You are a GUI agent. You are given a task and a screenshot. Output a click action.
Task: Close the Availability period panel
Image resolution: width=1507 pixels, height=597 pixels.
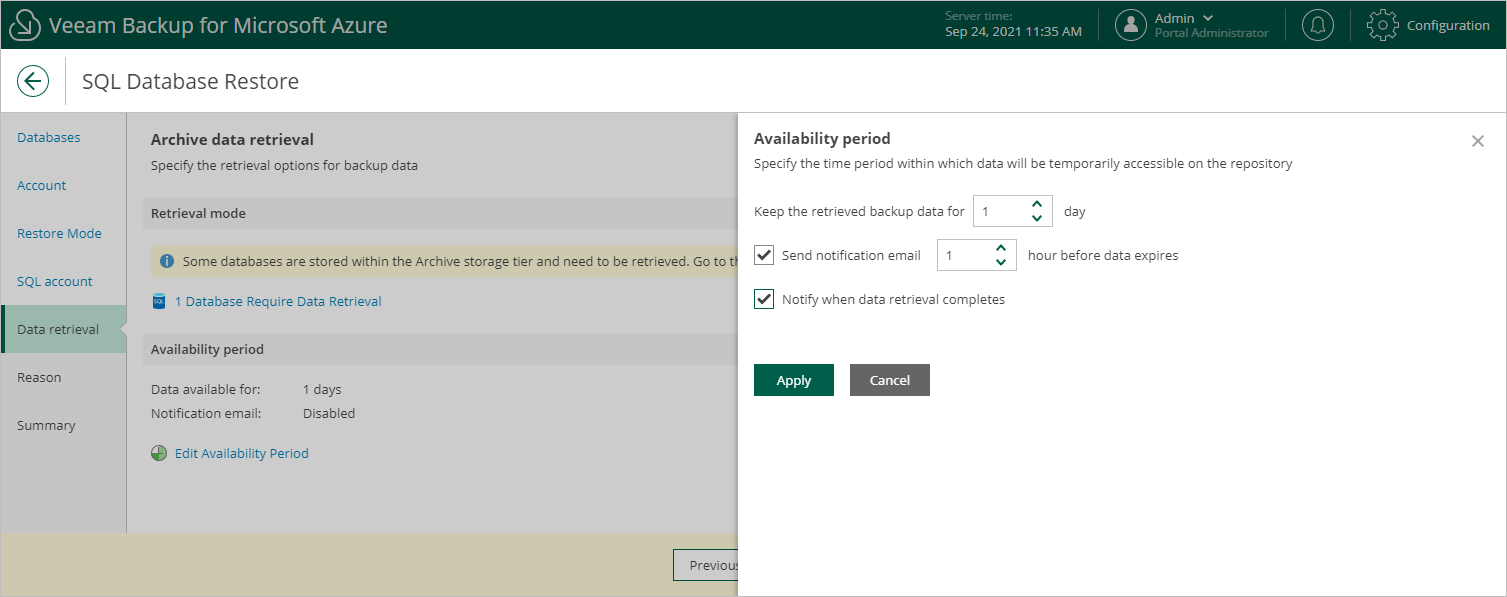pyautogui.click(x=1478, y=141)
